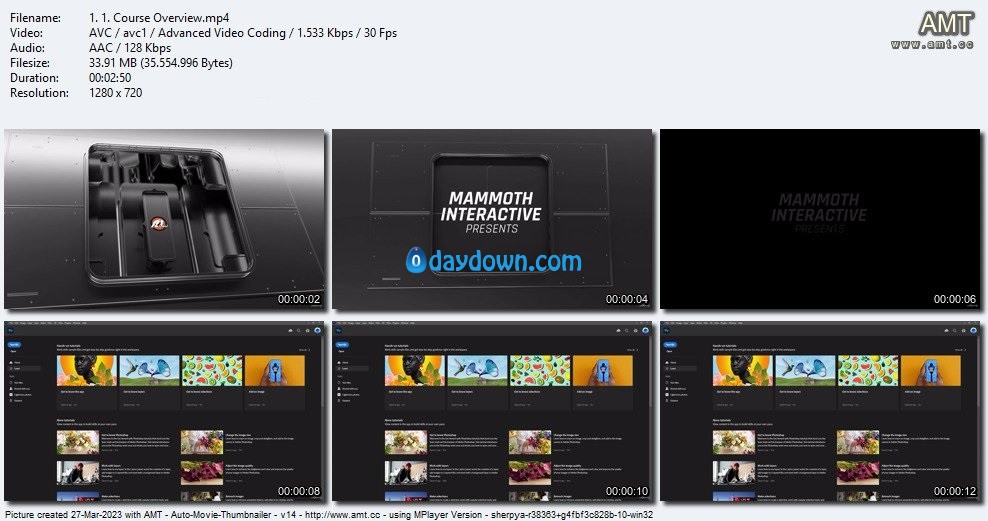Open the woman working tutorial thumbnail in the 00:00:12 frame

(733, 472)
